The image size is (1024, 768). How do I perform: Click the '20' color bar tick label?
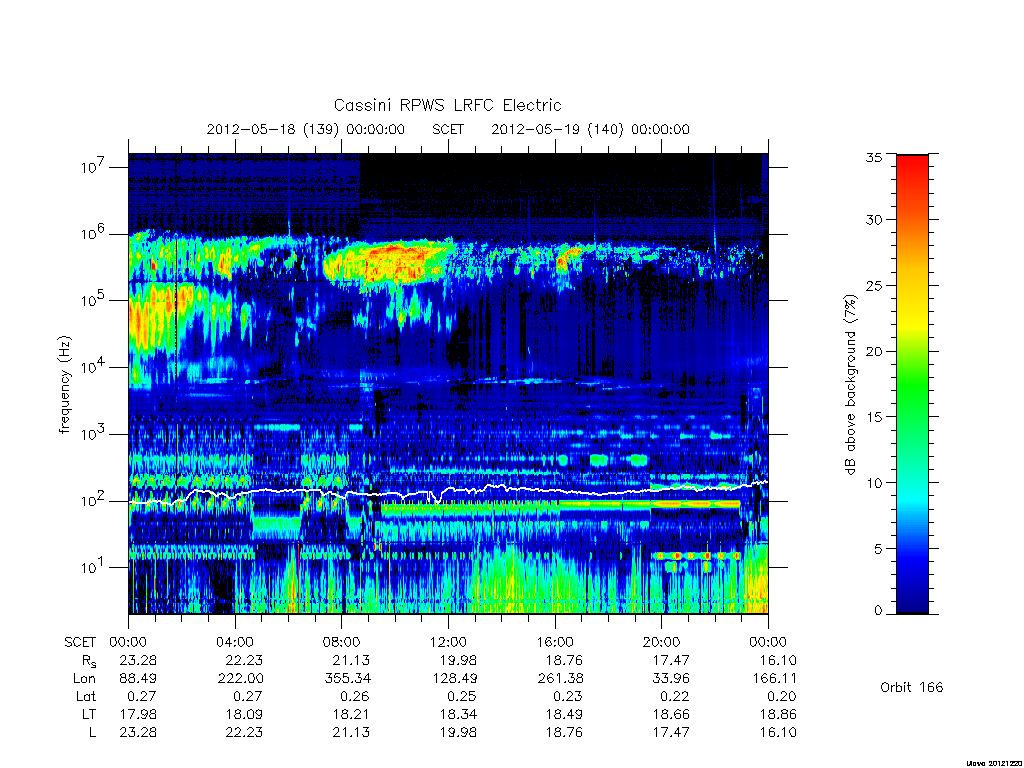[874, 351]
